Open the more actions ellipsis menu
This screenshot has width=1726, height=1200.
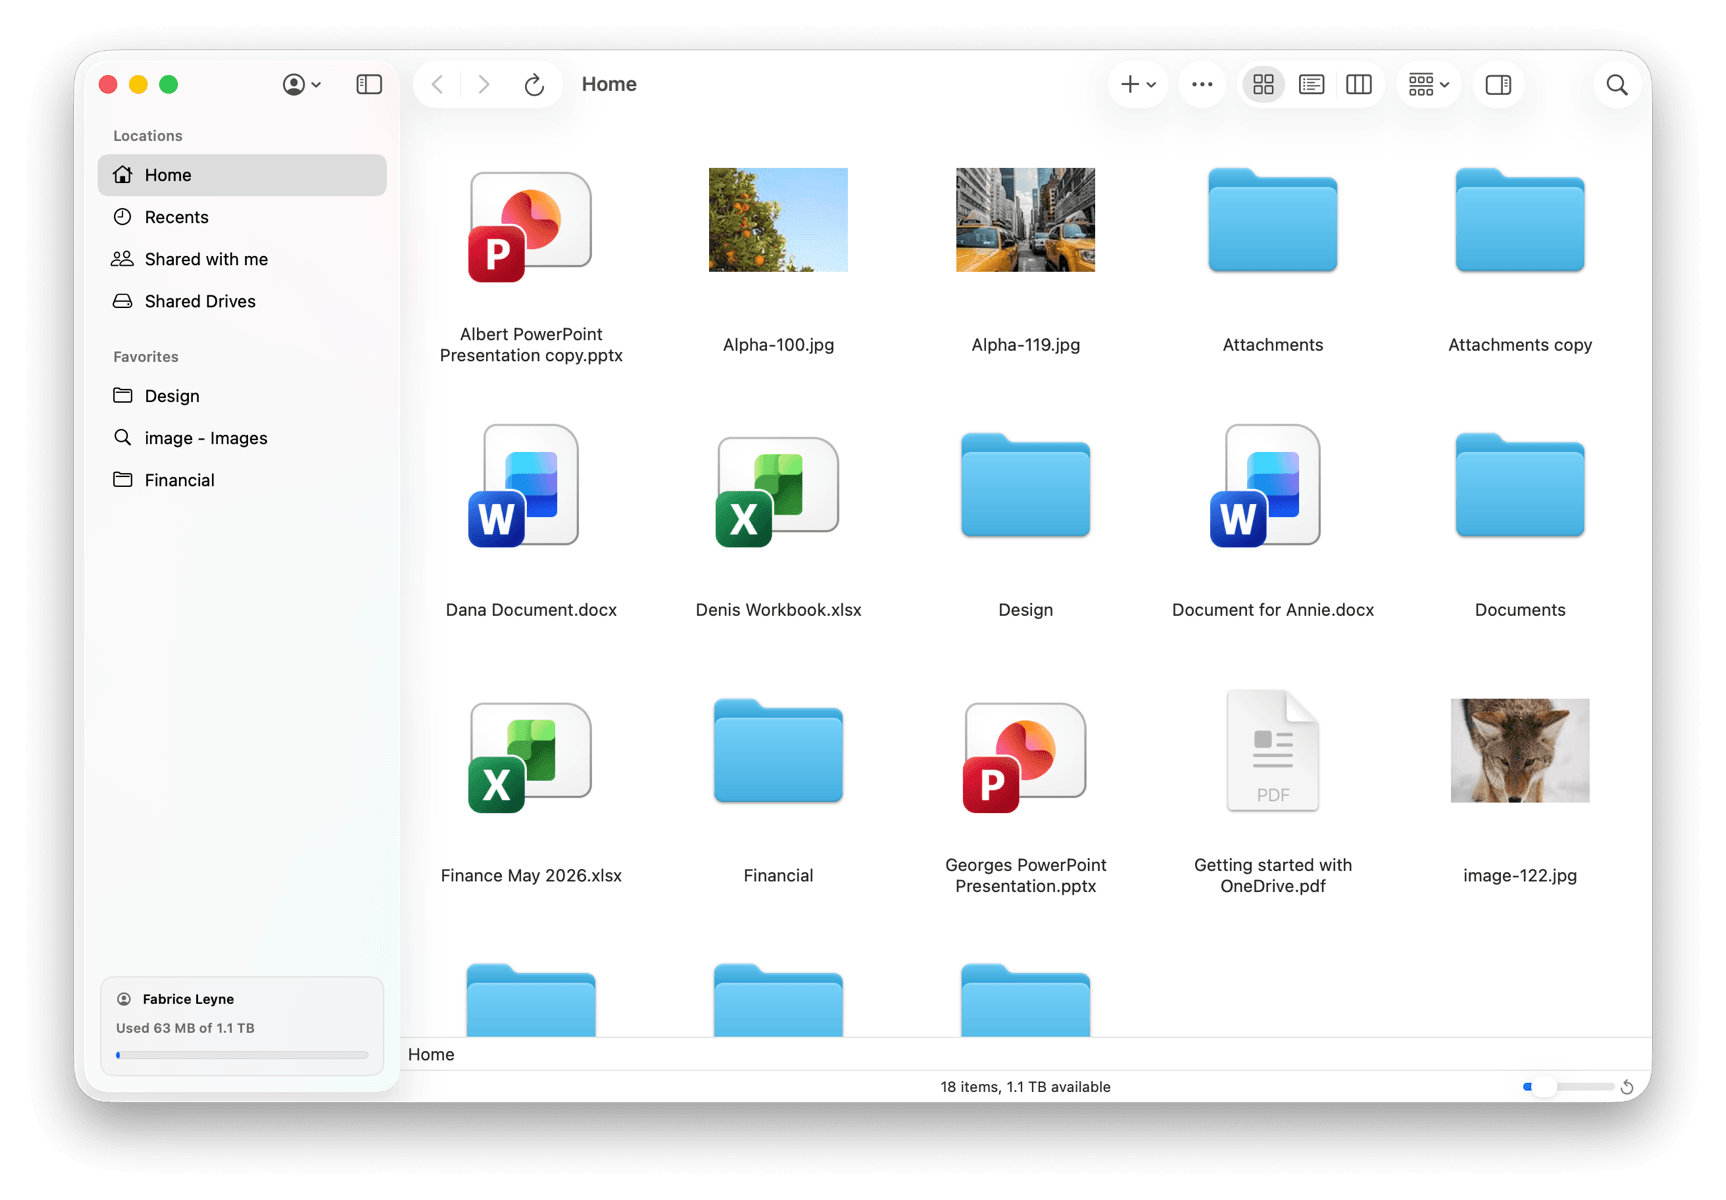(x=1202, y=85)
